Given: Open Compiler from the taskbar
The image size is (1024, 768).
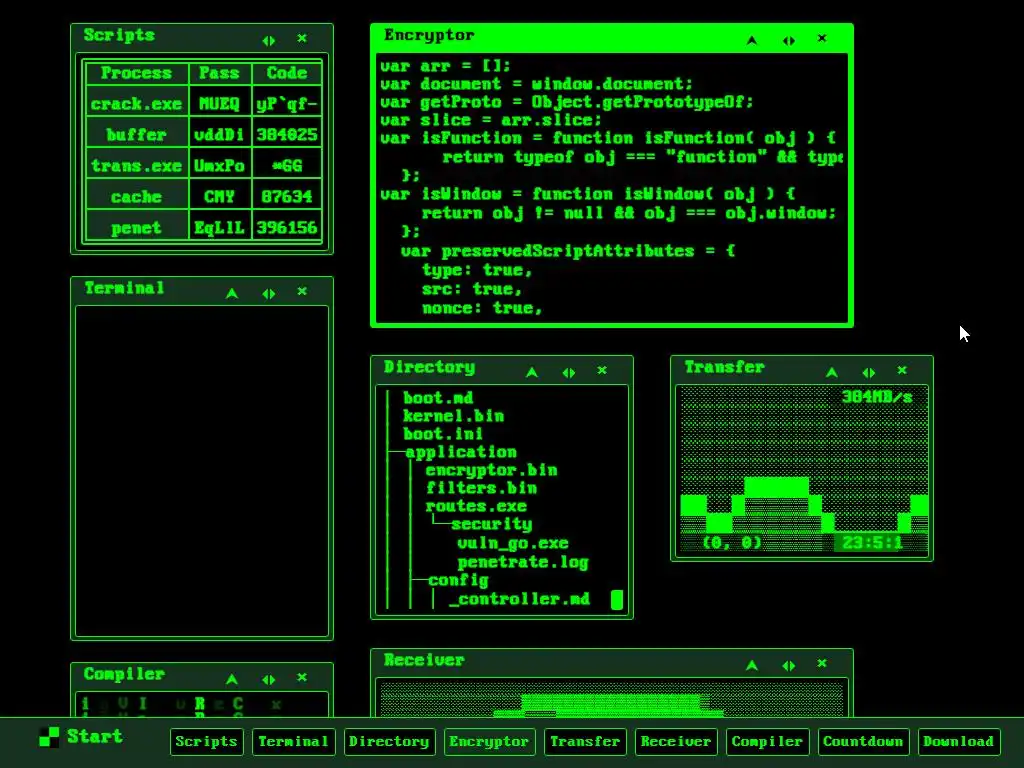Looking at the screenshot, I should (x=767, y=742).
